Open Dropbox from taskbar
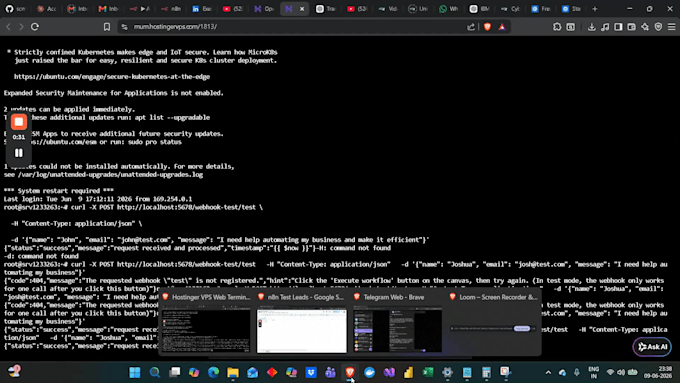680x383 pixels. [x=311, y=372]
